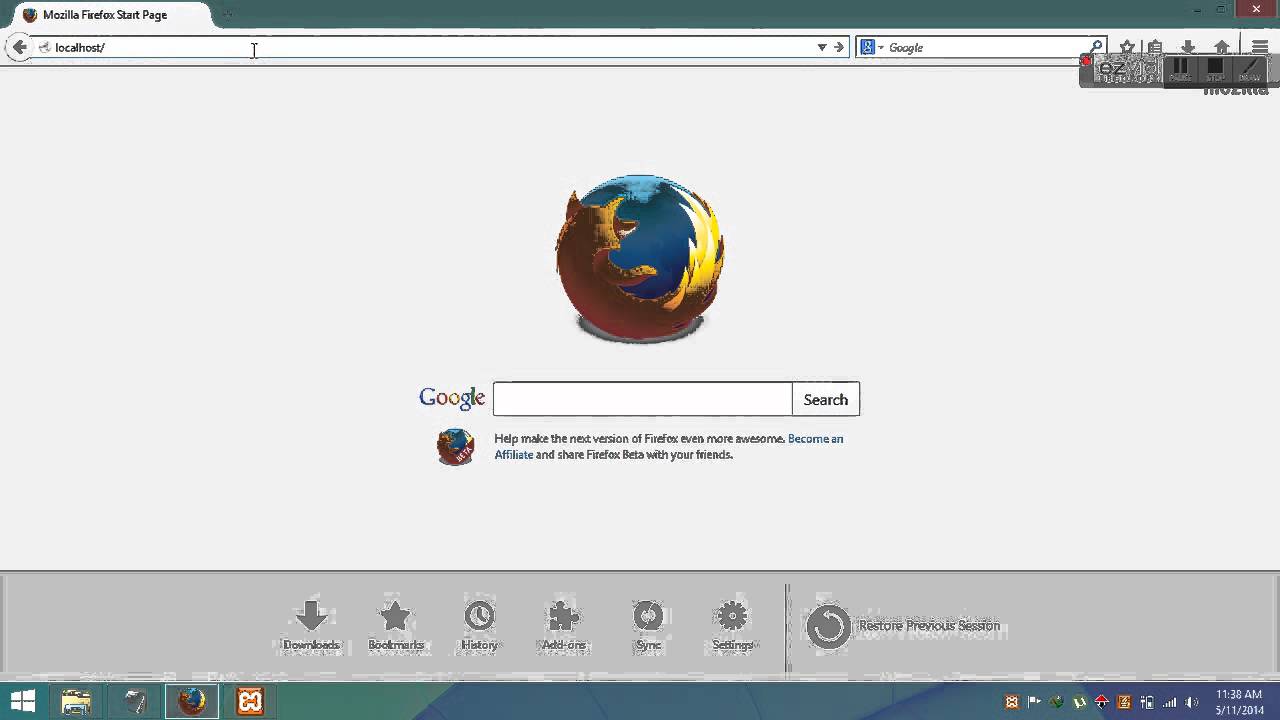
Task: Open Bookmarks from the start page
Action: pyautogui.click(x=396, y=626)
